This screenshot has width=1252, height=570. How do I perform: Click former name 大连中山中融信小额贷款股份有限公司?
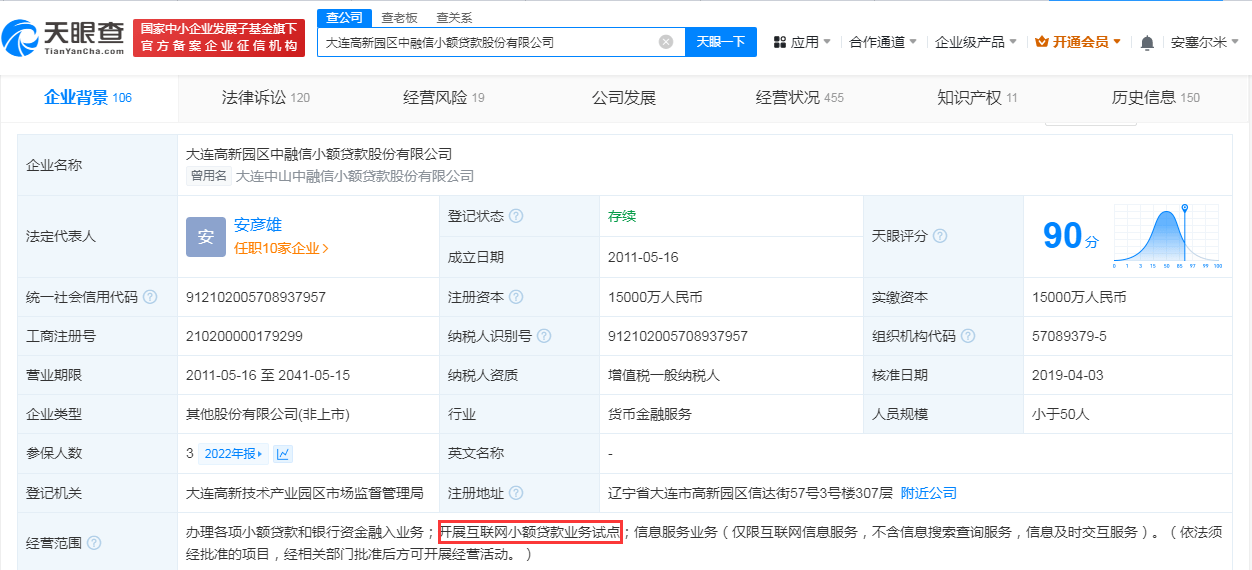355,176
